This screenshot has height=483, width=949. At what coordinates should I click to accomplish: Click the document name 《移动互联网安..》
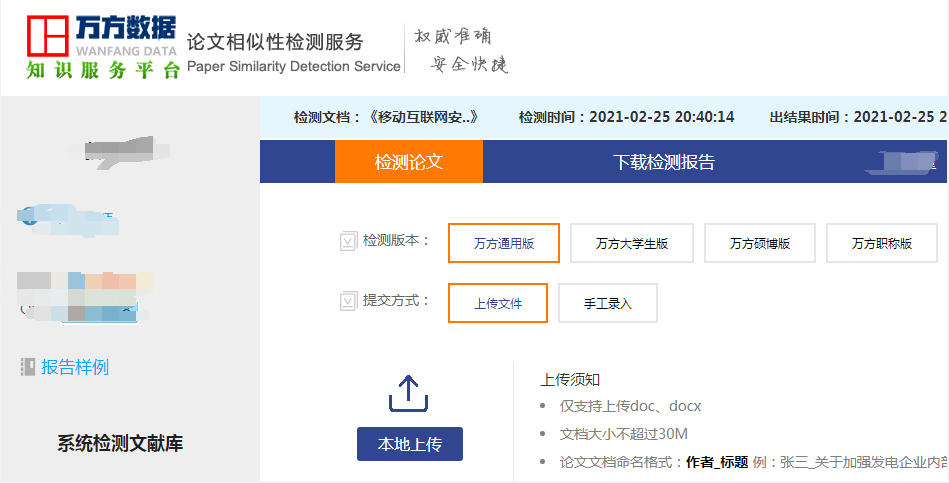coord(424,117)
